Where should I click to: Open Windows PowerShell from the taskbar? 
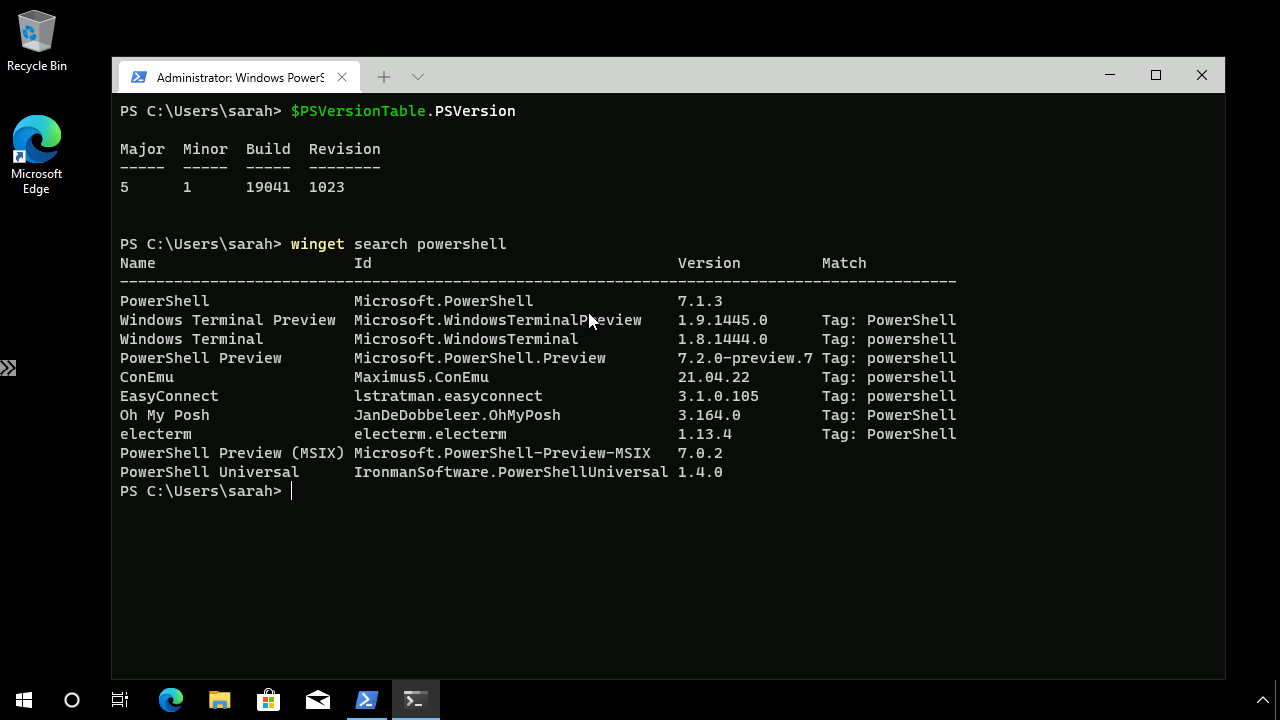tap(367, 699)
